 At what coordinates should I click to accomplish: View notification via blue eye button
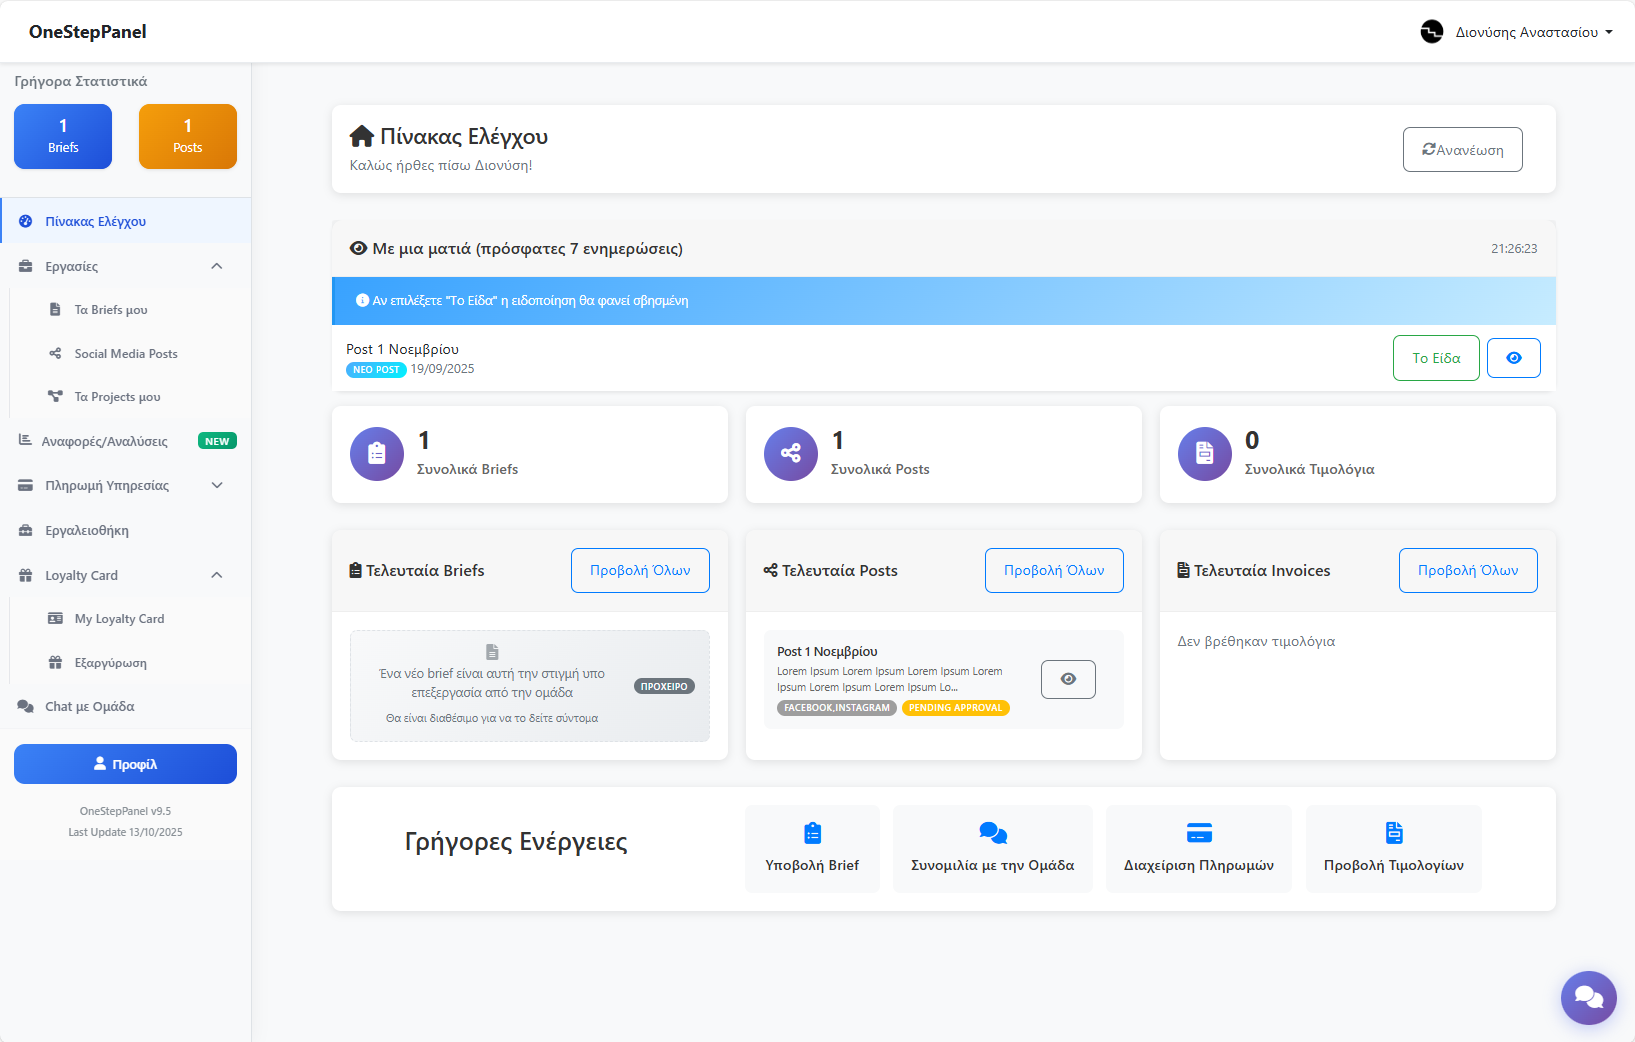coord(1513,358)
